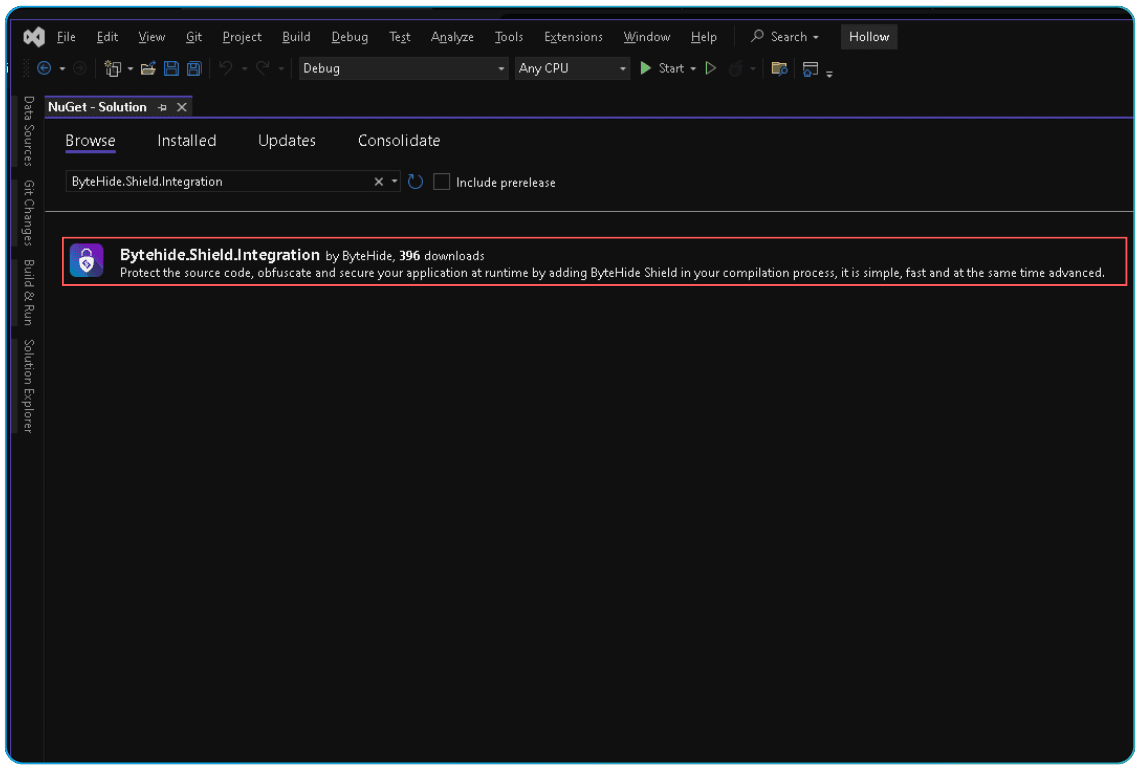
Task: Save the current file with single disk icon
Action: (x=172, y=68)
